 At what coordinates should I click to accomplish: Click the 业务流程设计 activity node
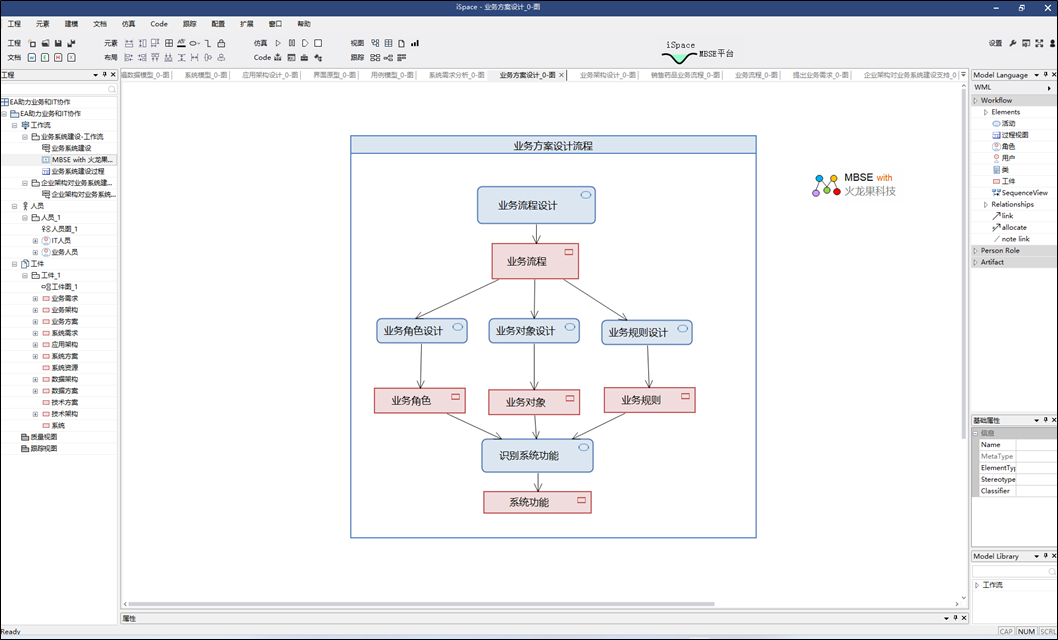[x=527, y=205]
